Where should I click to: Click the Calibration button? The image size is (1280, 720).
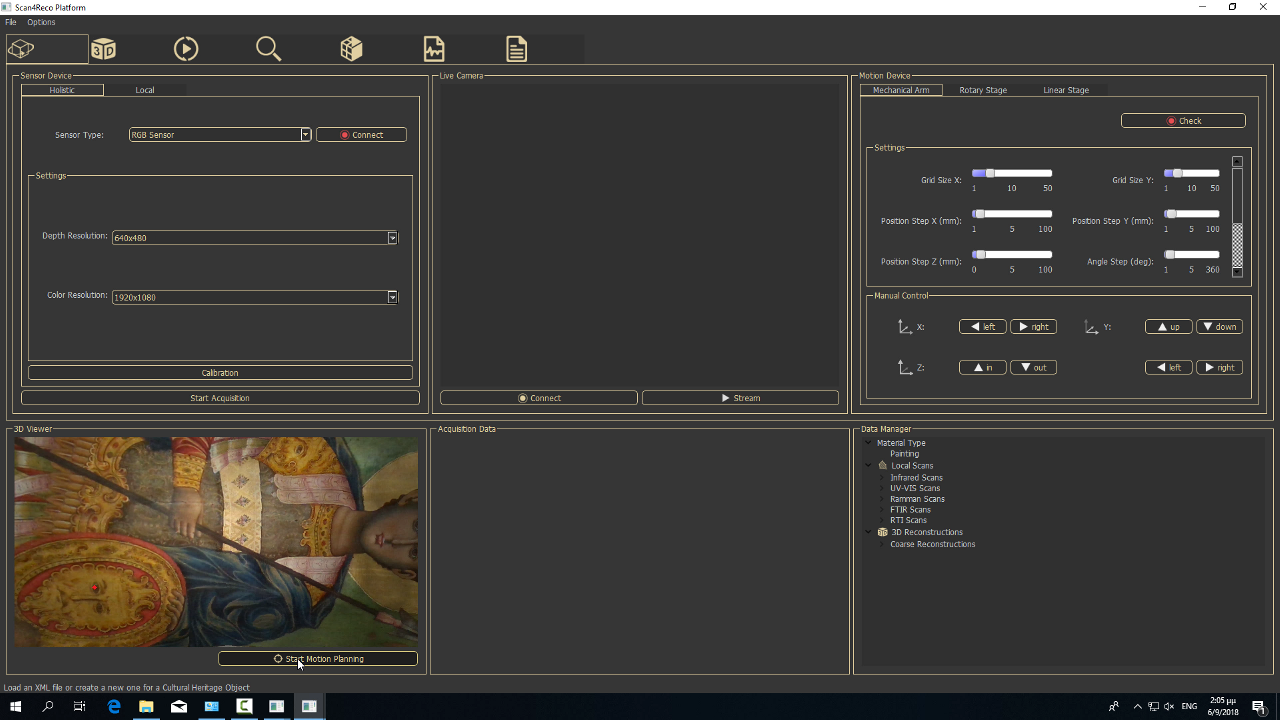220,373
